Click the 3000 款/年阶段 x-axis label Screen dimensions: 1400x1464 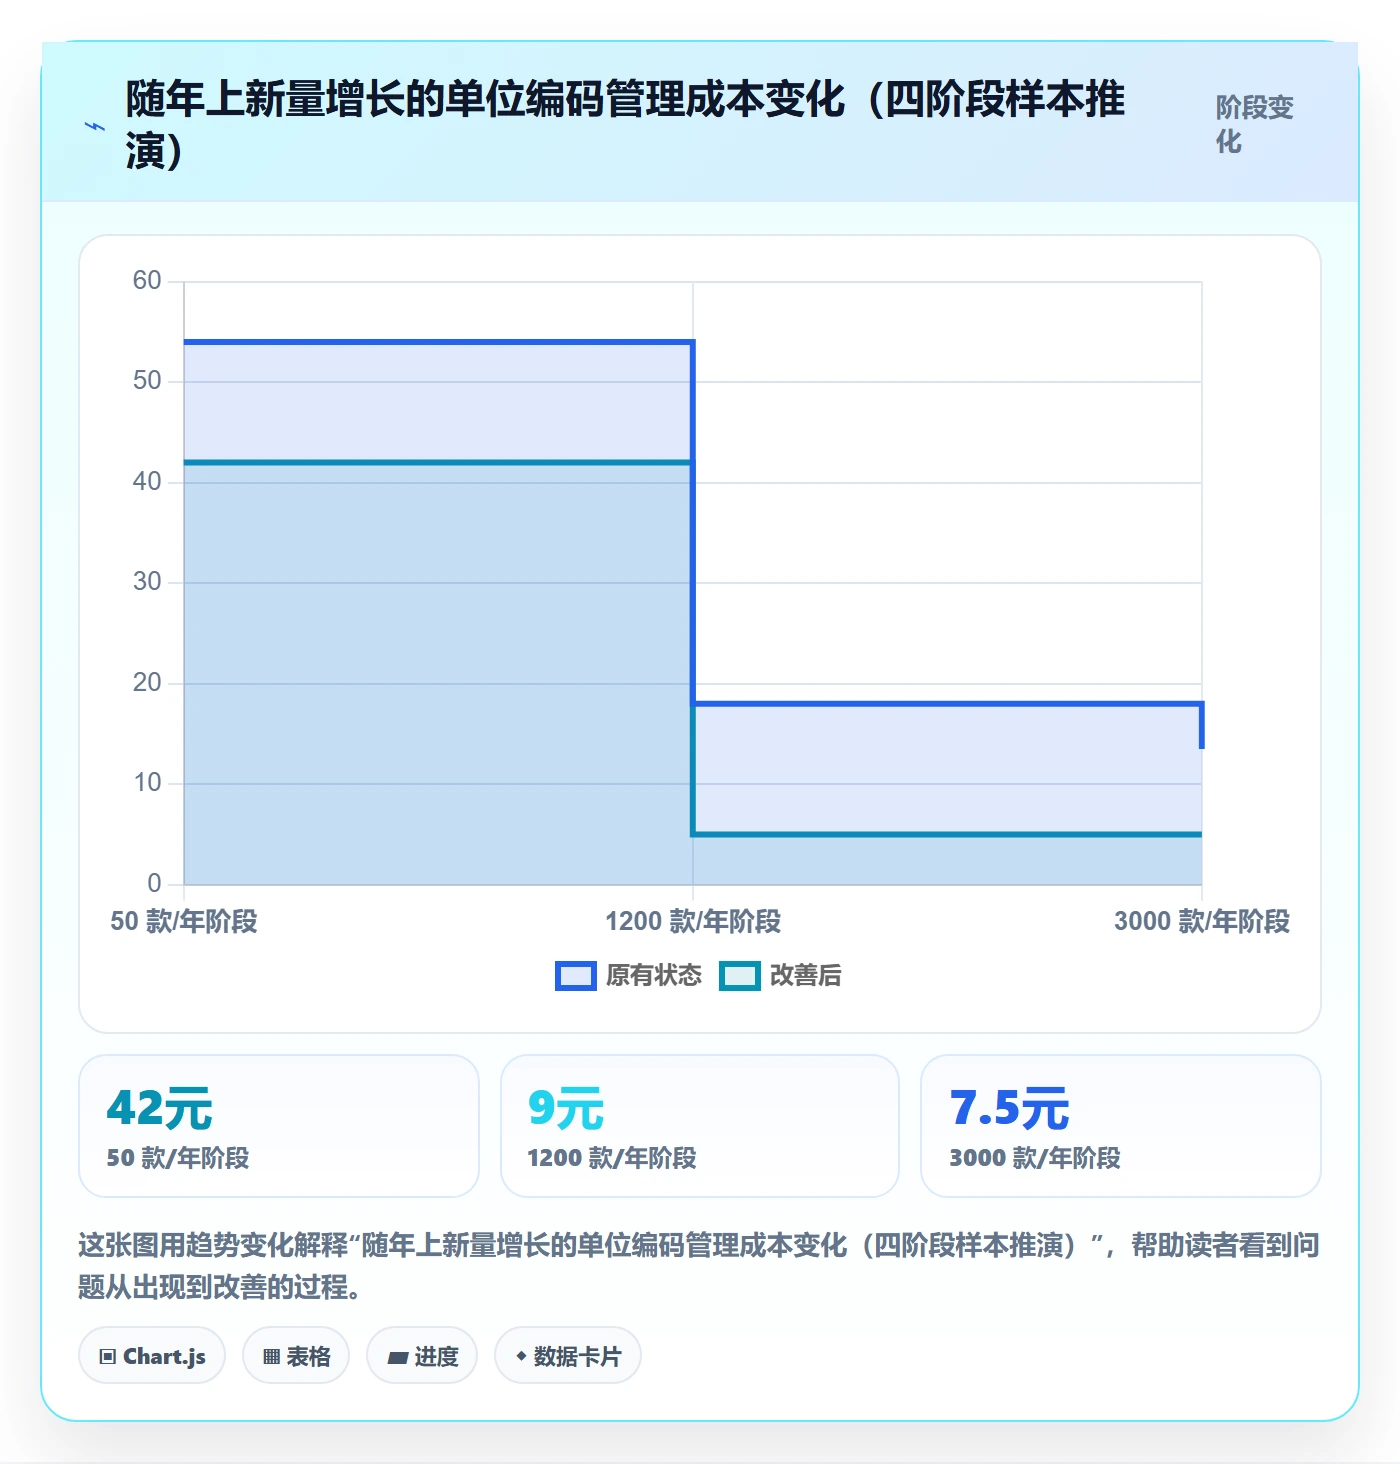tap(1202, 921)
